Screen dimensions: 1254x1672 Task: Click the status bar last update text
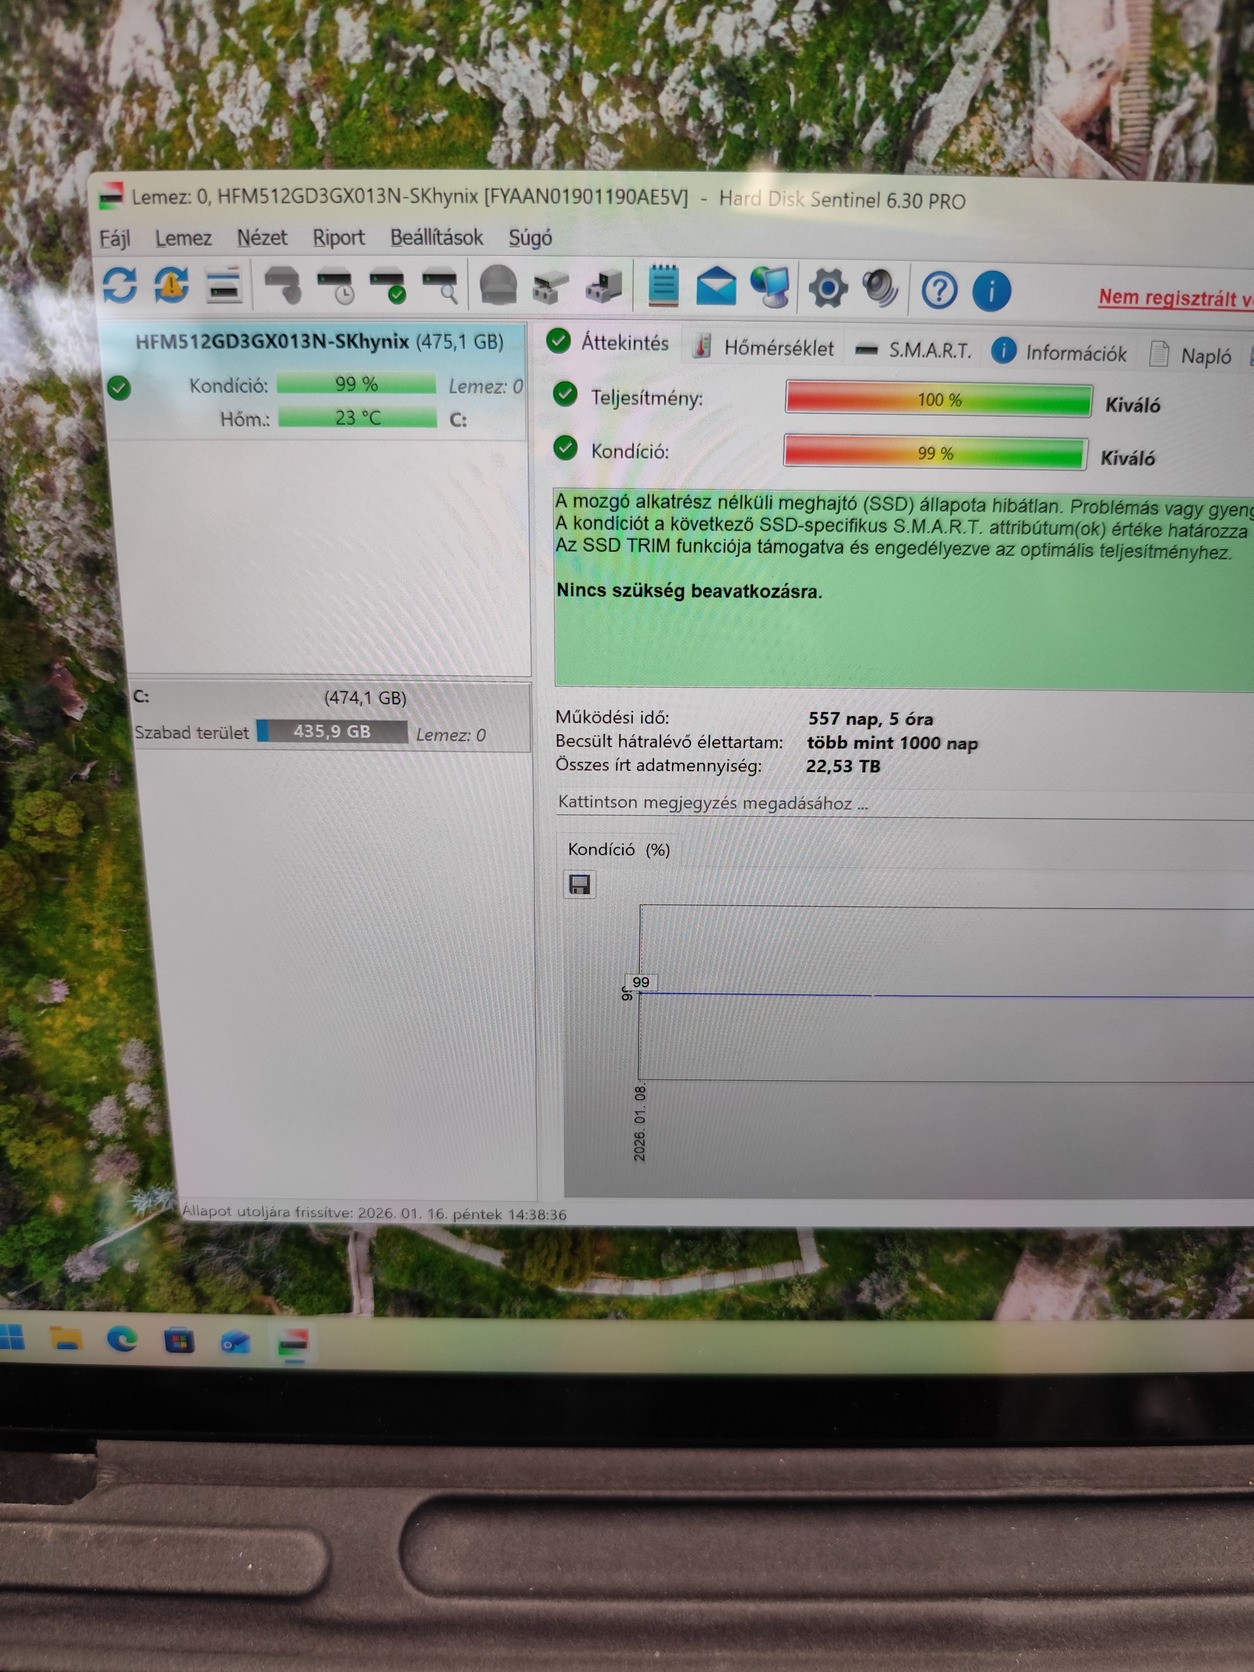click(374, 1213)
